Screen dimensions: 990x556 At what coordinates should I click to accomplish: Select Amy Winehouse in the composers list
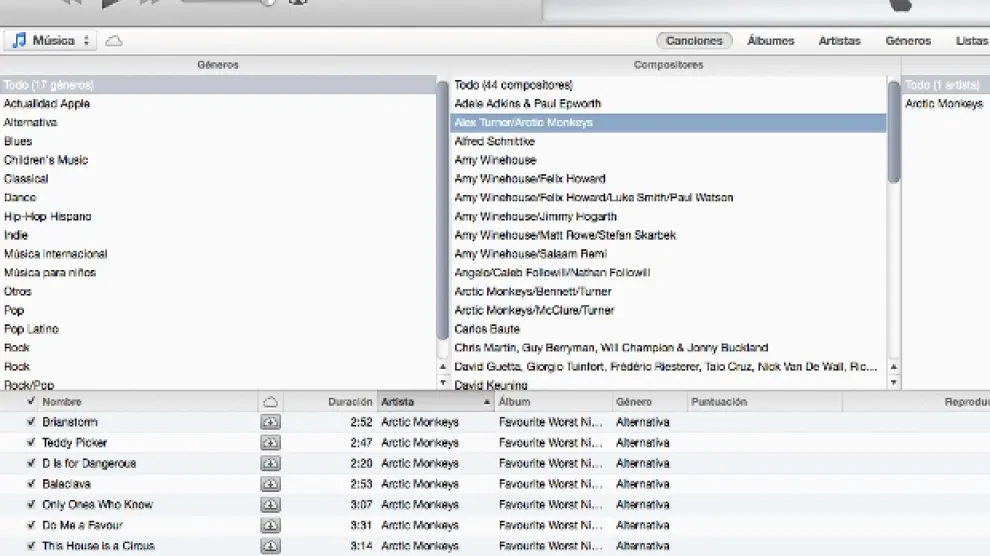pyautogui.click(x=495, y=160)
